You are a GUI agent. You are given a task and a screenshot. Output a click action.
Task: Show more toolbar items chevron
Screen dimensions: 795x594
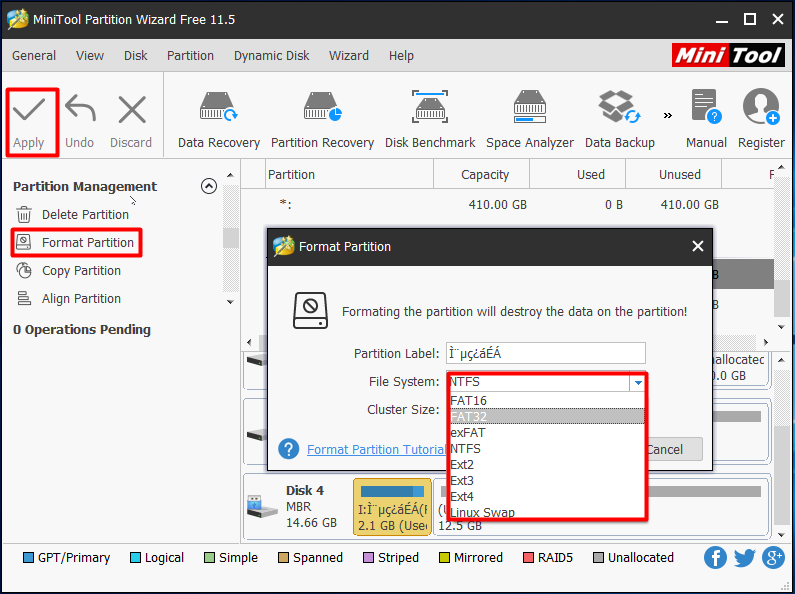(668, 116)
